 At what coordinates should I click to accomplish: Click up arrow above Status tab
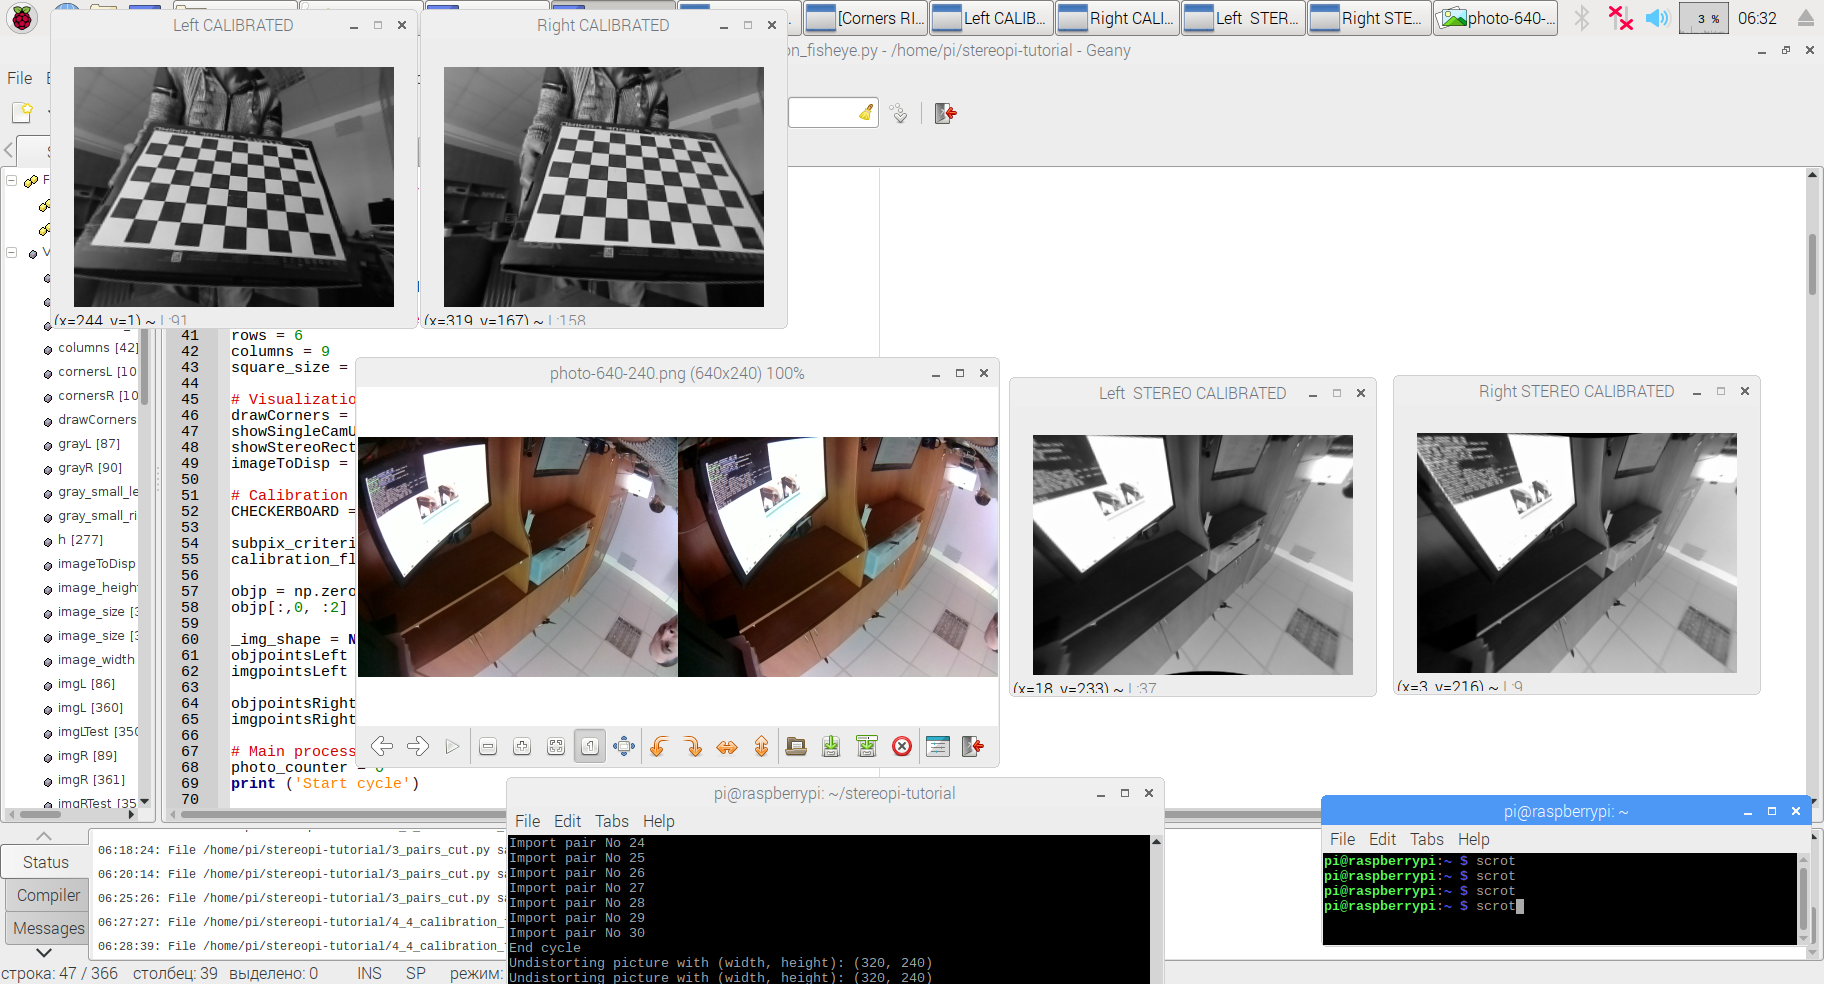(44, 836)
